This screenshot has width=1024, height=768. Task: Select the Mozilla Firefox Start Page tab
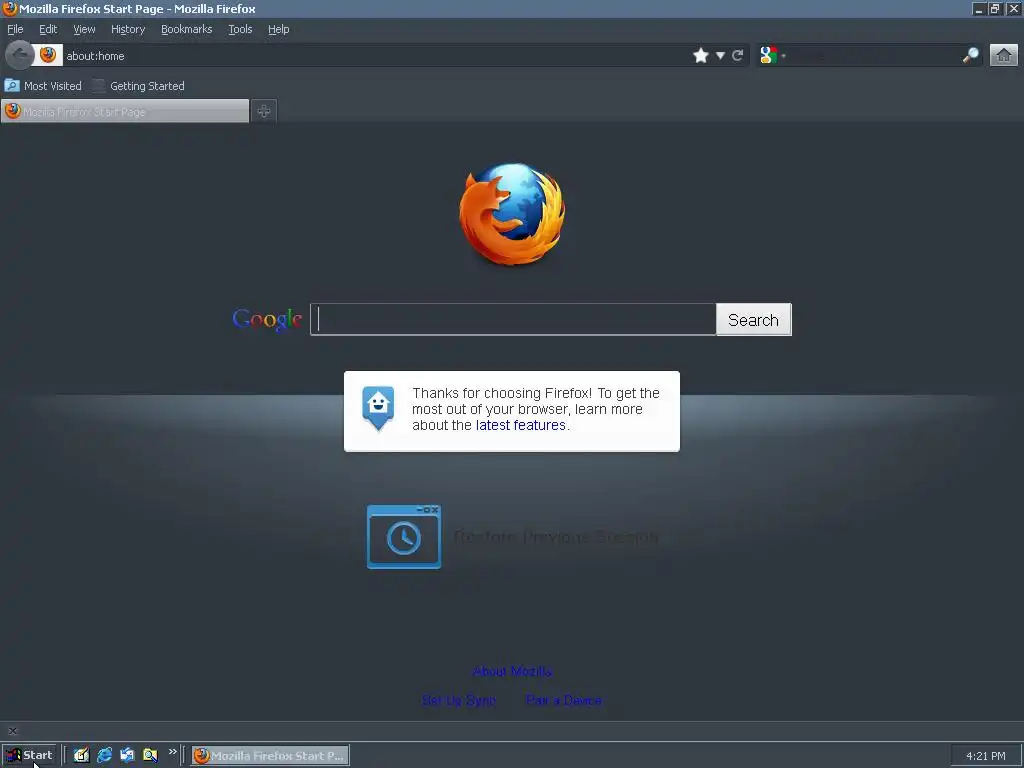tap(125, 111)
